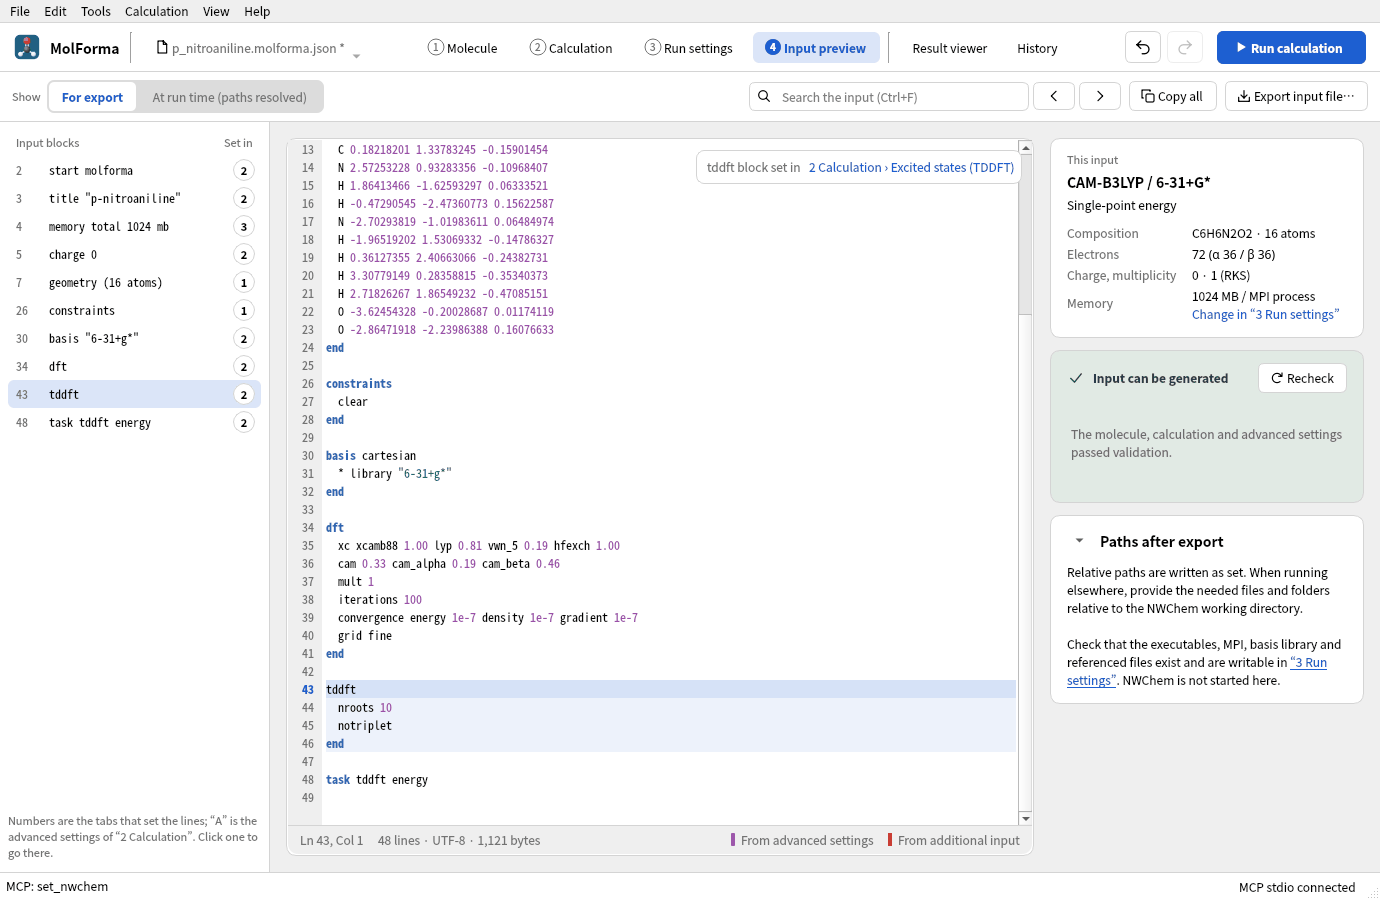Follow the Change in 3 Run settings link
The height and width of the screenshot is (900, 1380).
pyautogui.click(x=1265, y=314)
